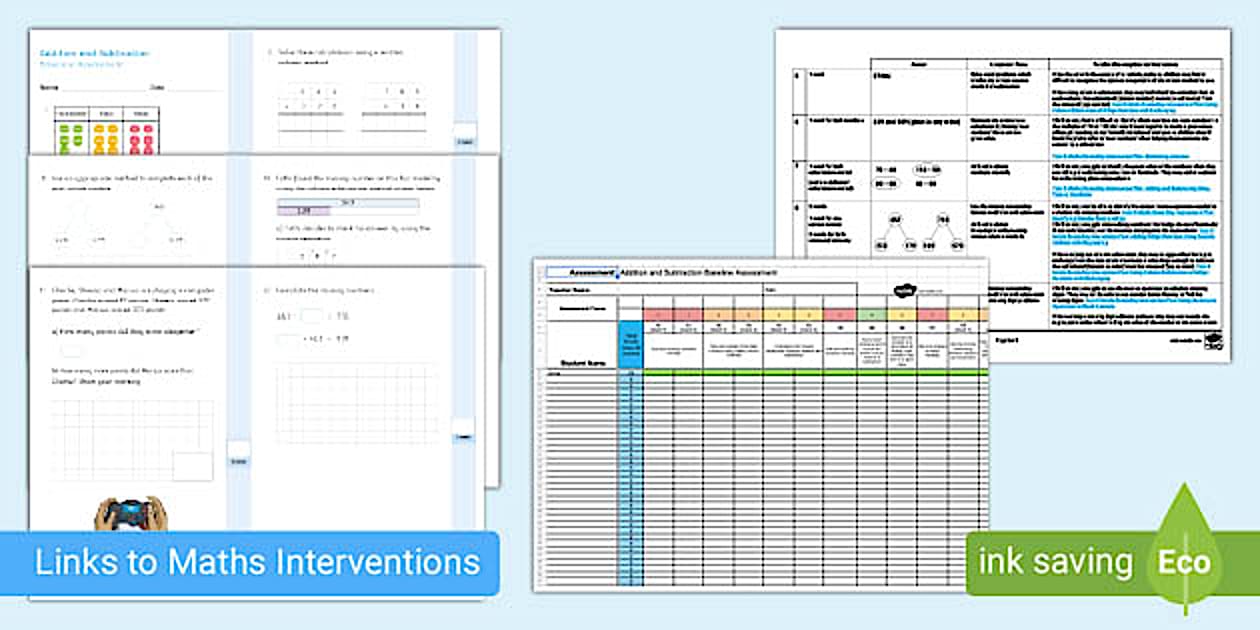
Task: Click the first red question cell in spreadsheet
Action: tap(658, 313)
